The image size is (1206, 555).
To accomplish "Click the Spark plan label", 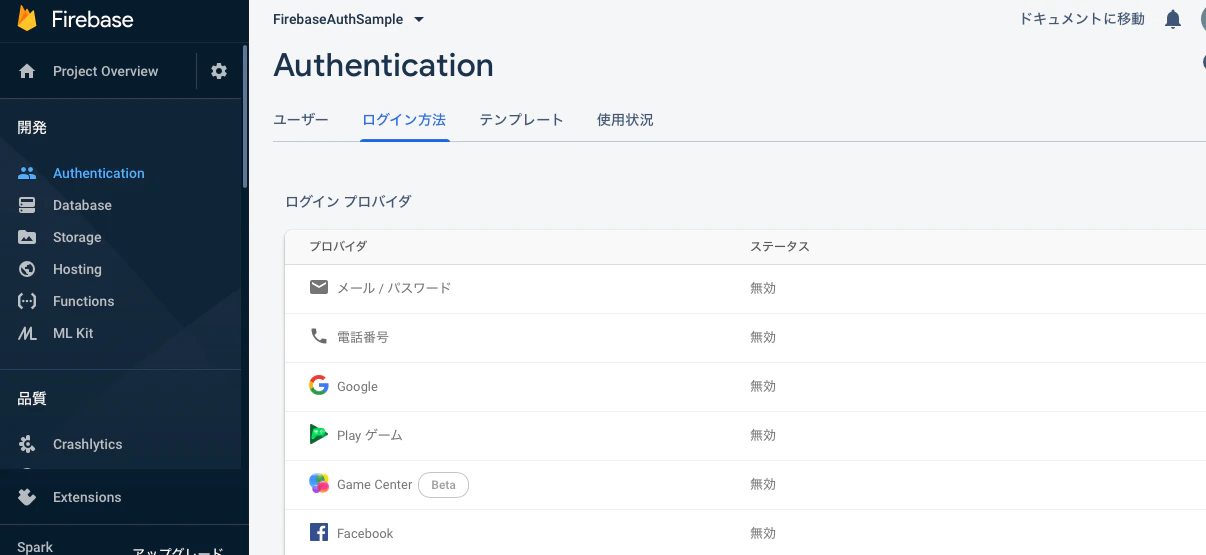I will point(35,547).
